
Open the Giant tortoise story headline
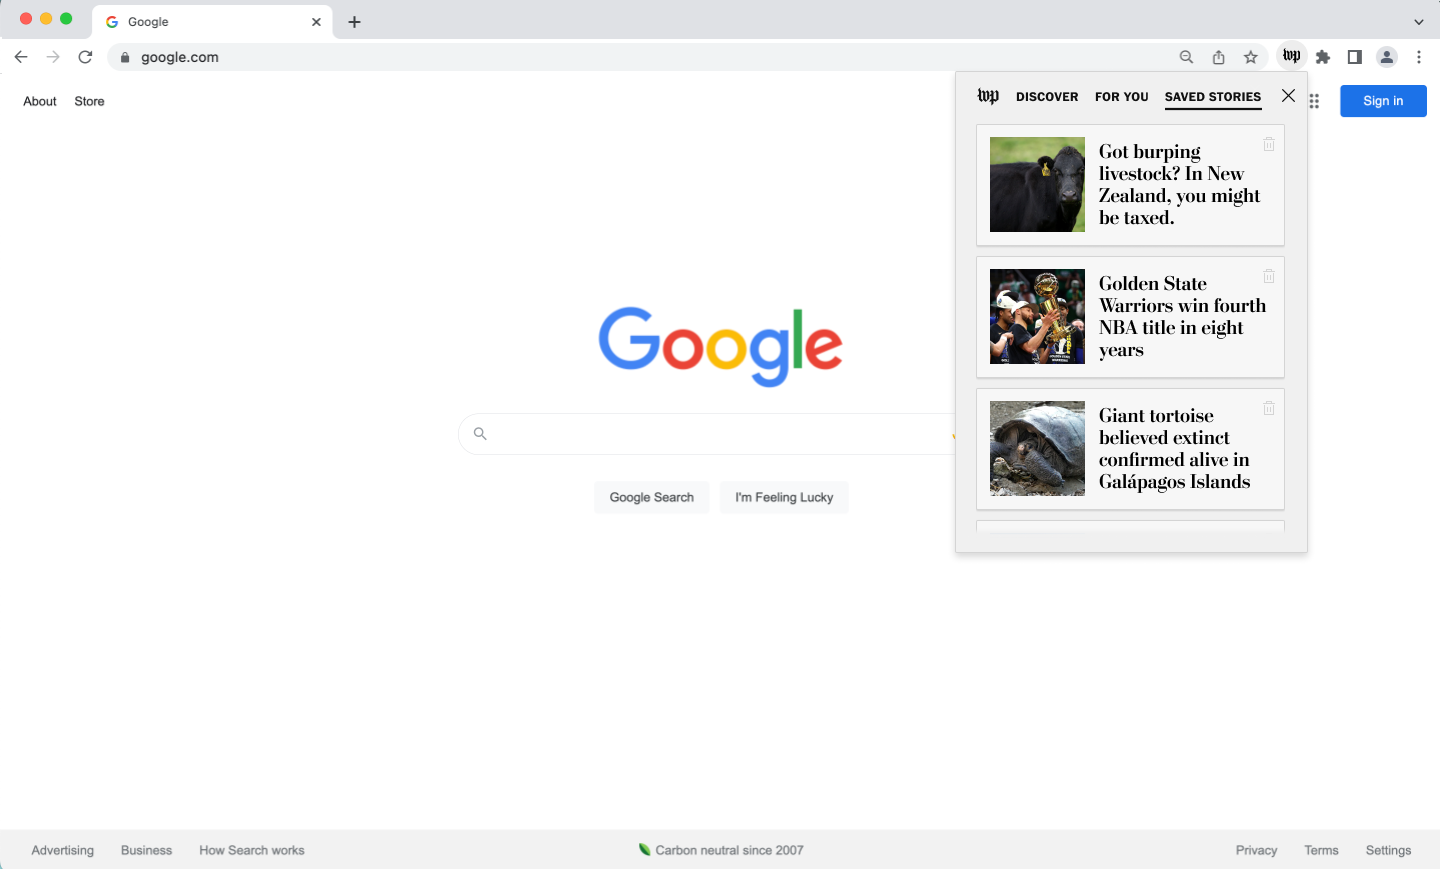[1175, 449]
